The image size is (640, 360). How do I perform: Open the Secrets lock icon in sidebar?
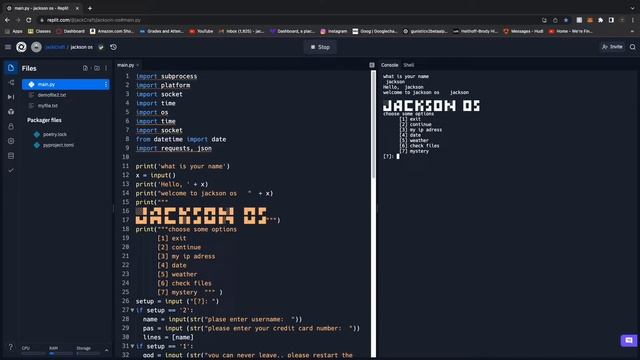pyautogui.click(x=11, y=127)
